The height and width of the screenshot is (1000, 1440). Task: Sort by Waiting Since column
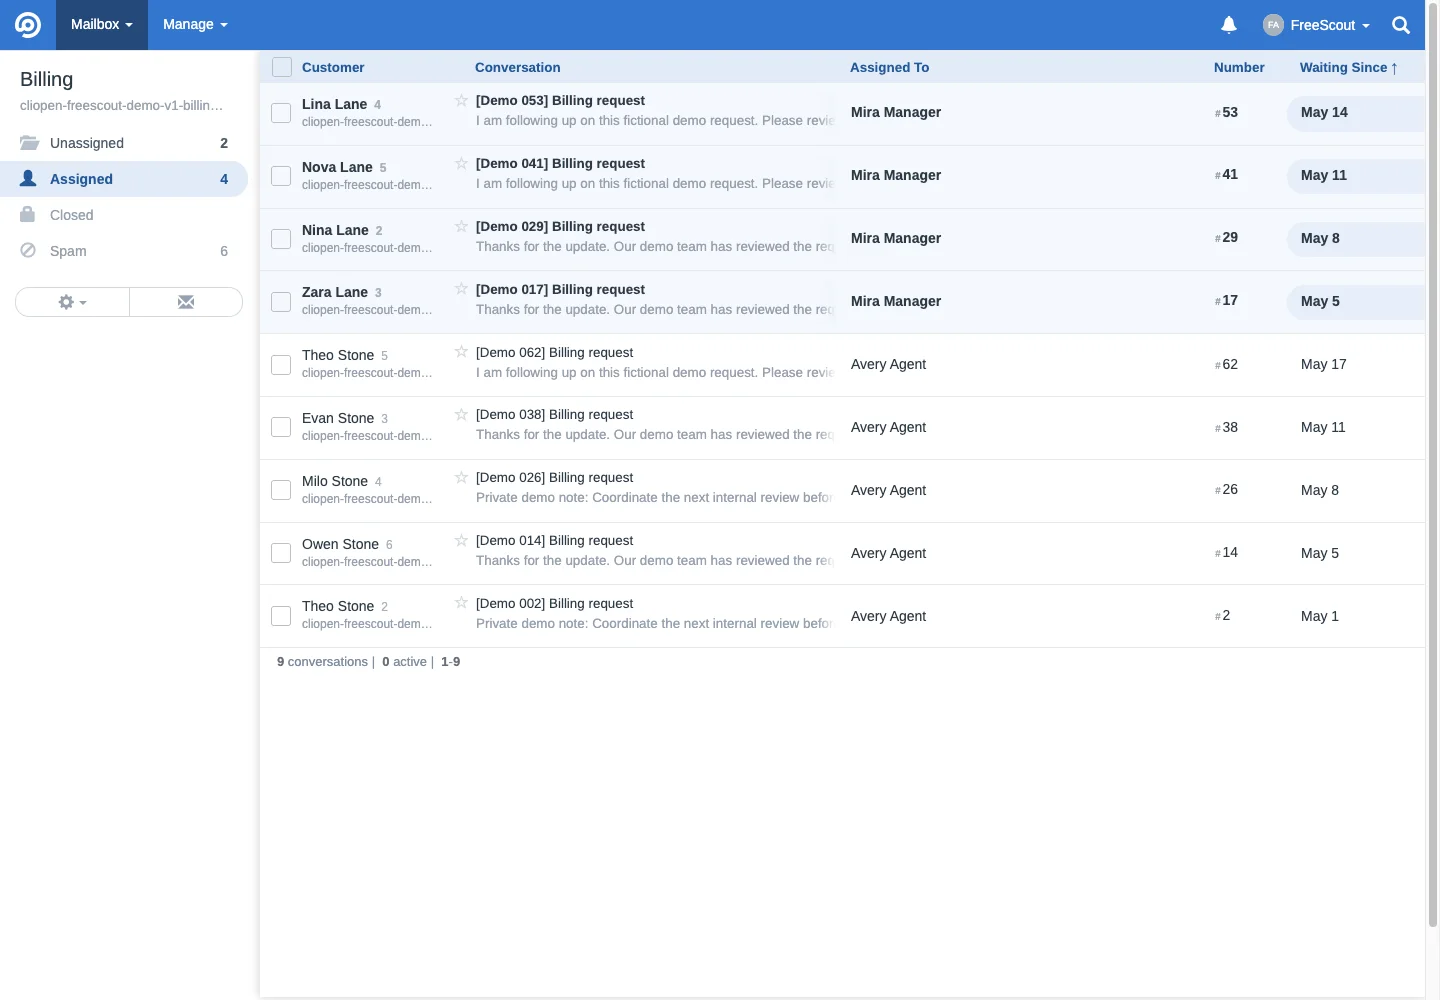[1348, 67]
